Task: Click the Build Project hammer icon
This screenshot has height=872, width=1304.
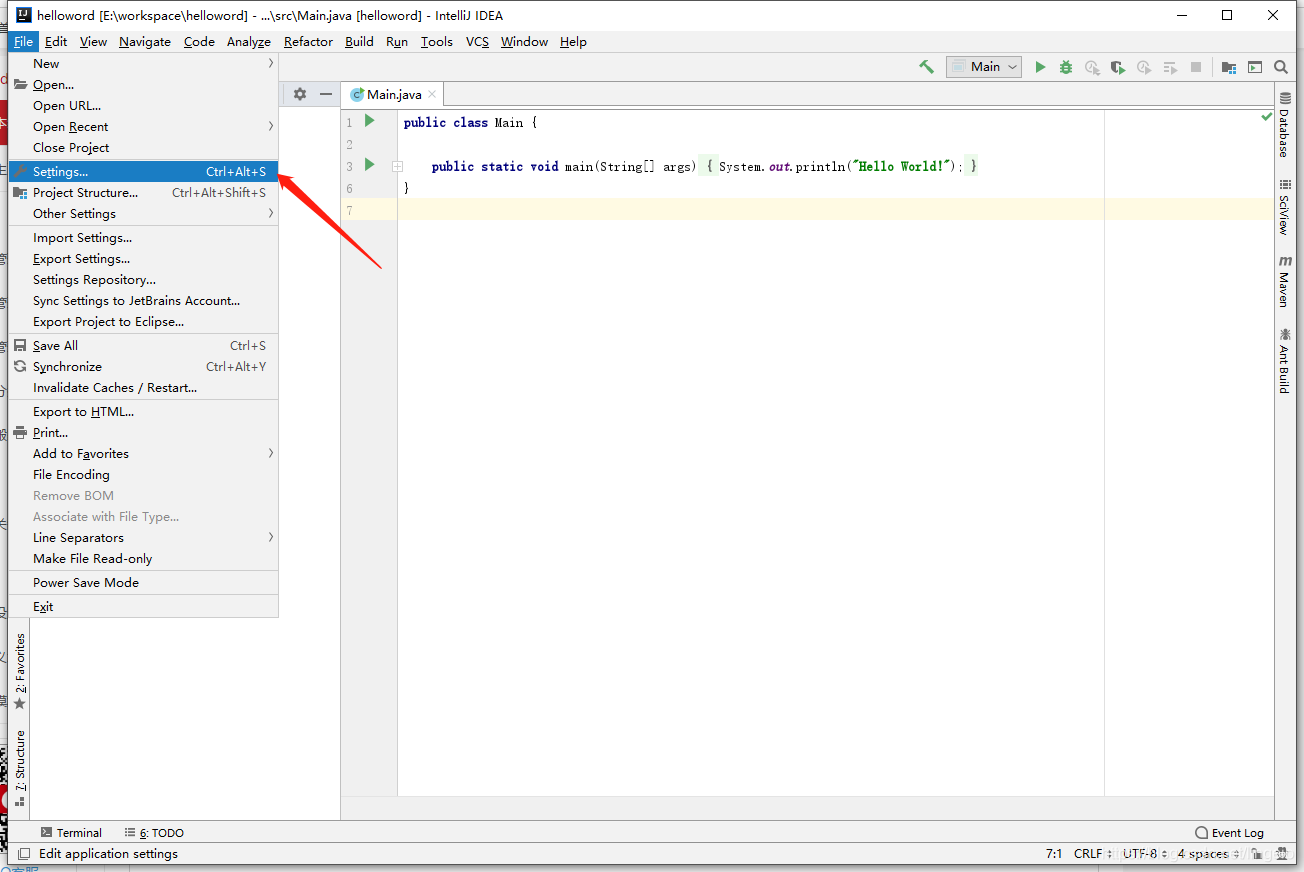Action: (927, 67)
